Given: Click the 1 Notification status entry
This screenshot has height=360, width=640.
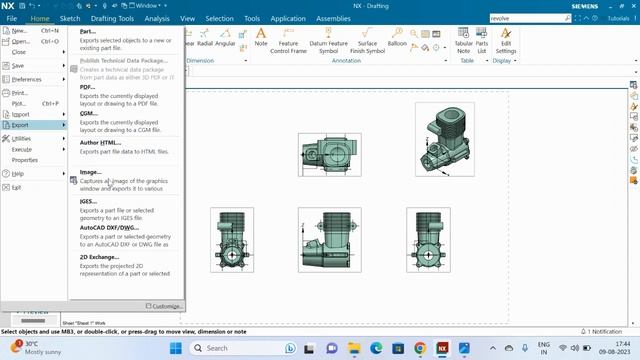Looking at the screenshot, I should [602, 331].
